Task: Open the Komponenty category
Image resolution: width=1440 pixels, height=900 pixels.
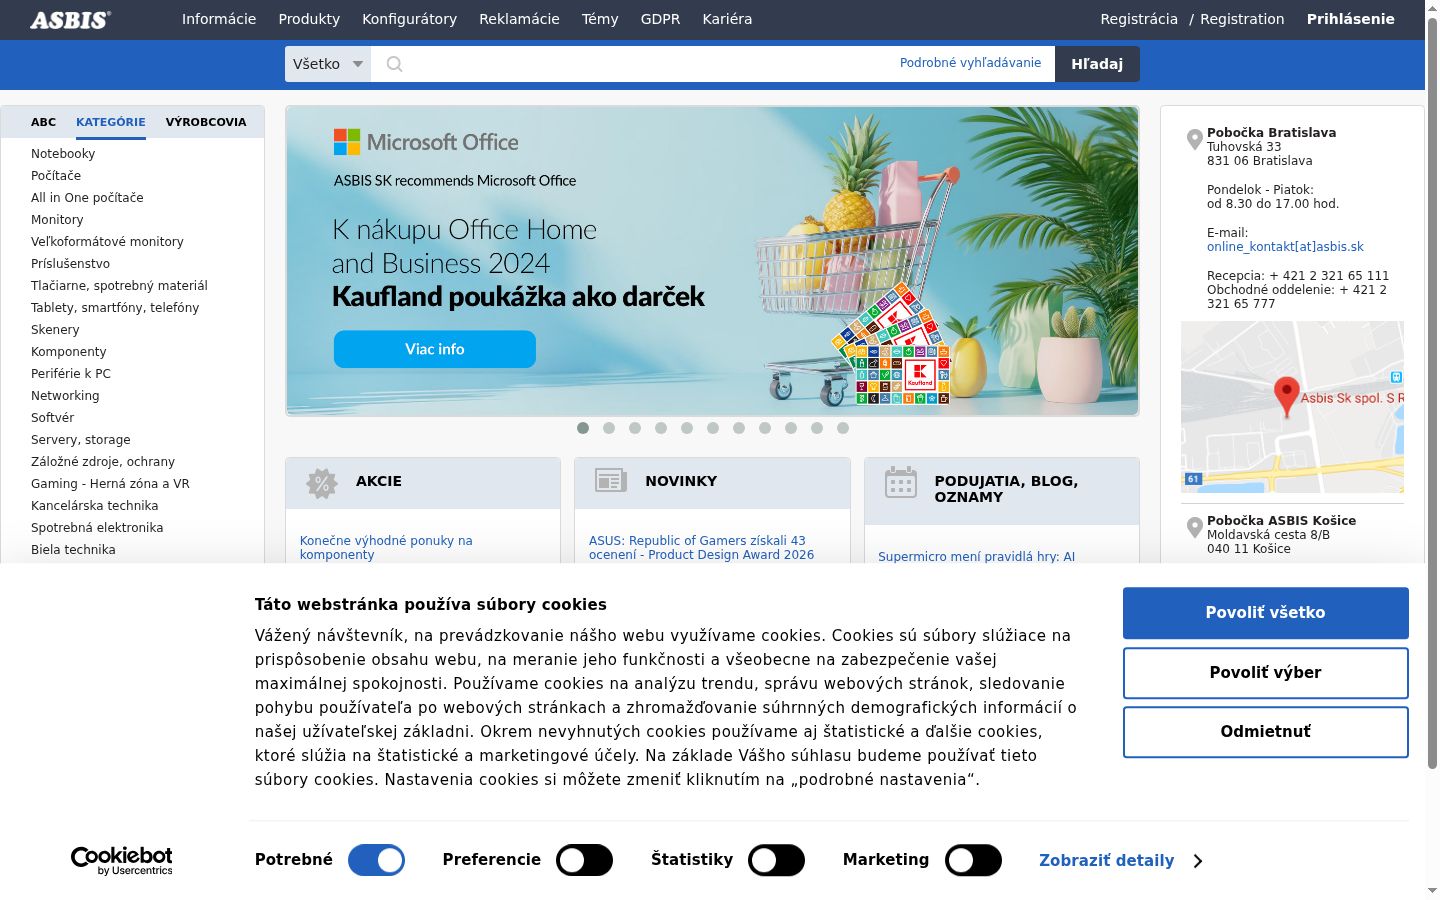Action: pos(68,352)
